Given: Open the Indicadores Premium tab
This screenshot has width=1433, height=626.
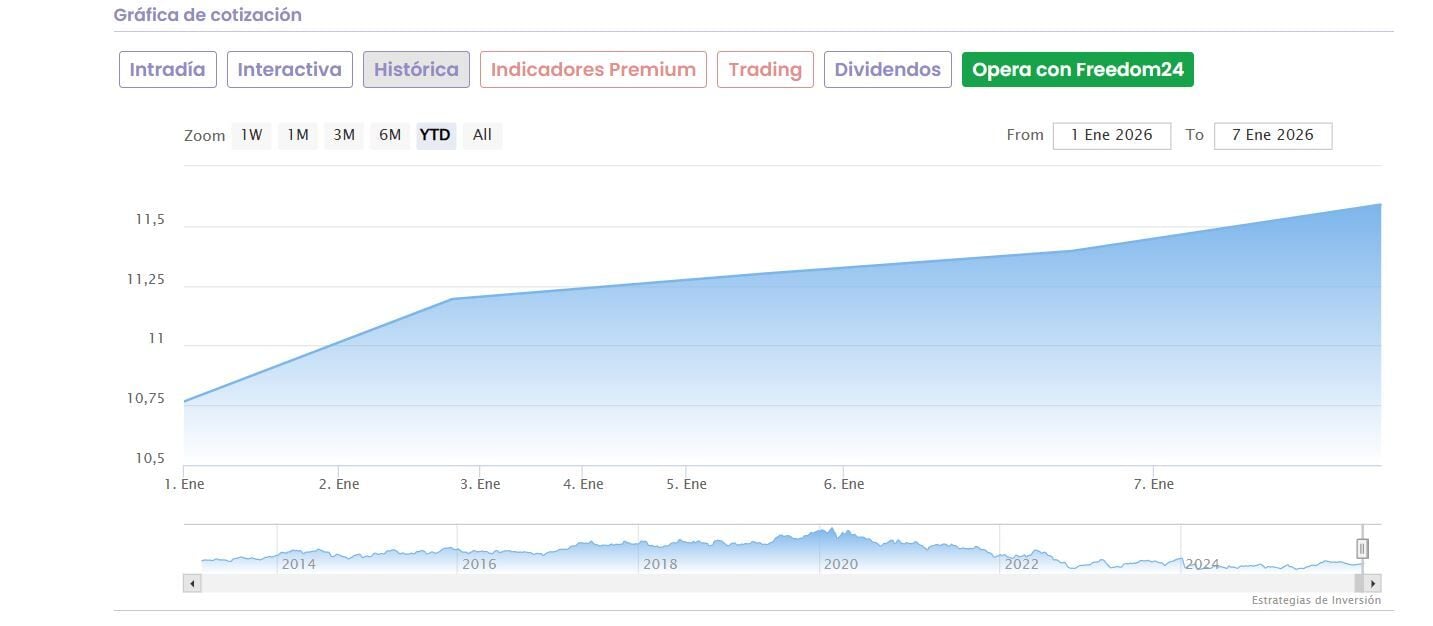Looking at the screenshot, I should pos(593,70).
